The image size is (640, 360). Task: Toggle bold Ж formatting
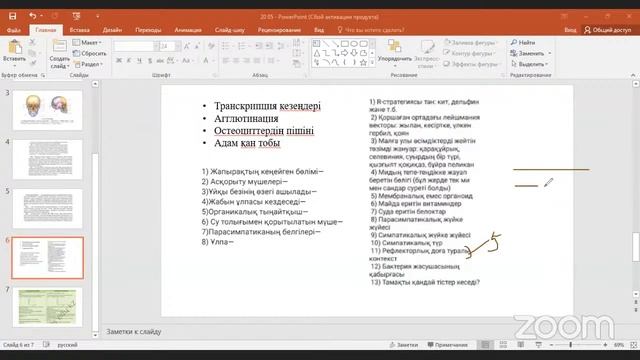[119, 61]
